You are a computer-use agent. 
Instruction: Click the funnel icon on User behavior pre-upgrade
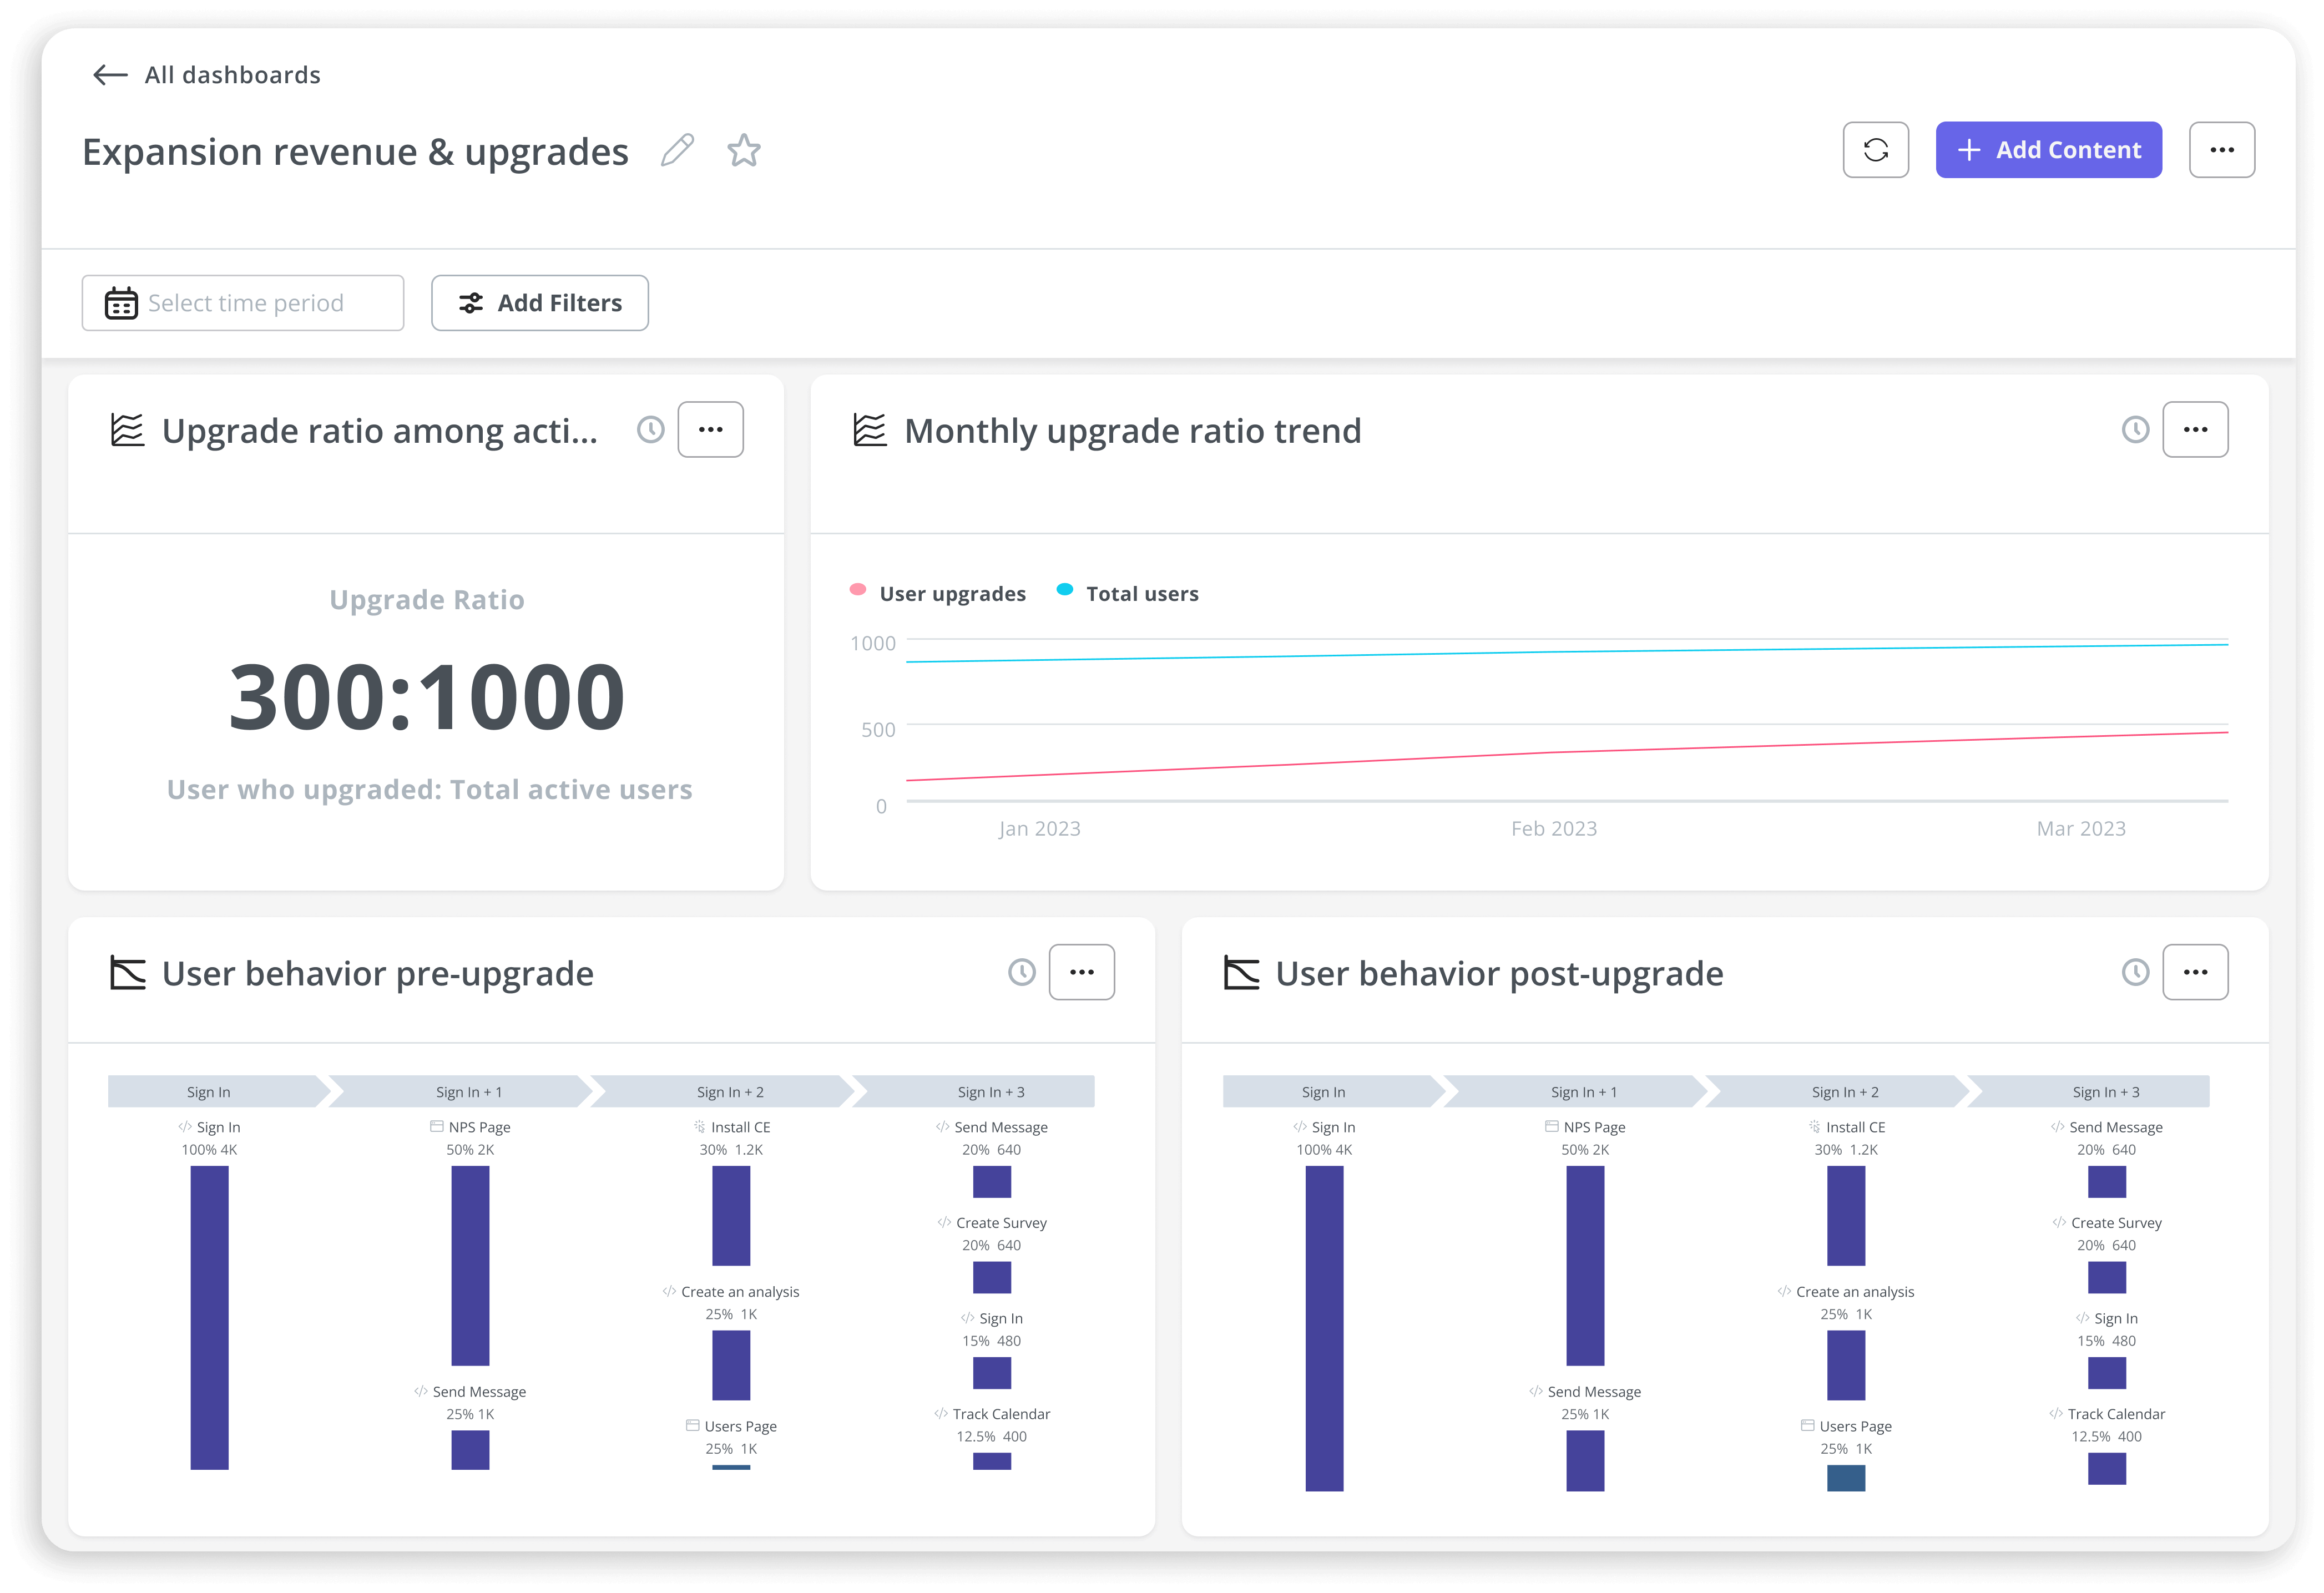click(127, 972)
